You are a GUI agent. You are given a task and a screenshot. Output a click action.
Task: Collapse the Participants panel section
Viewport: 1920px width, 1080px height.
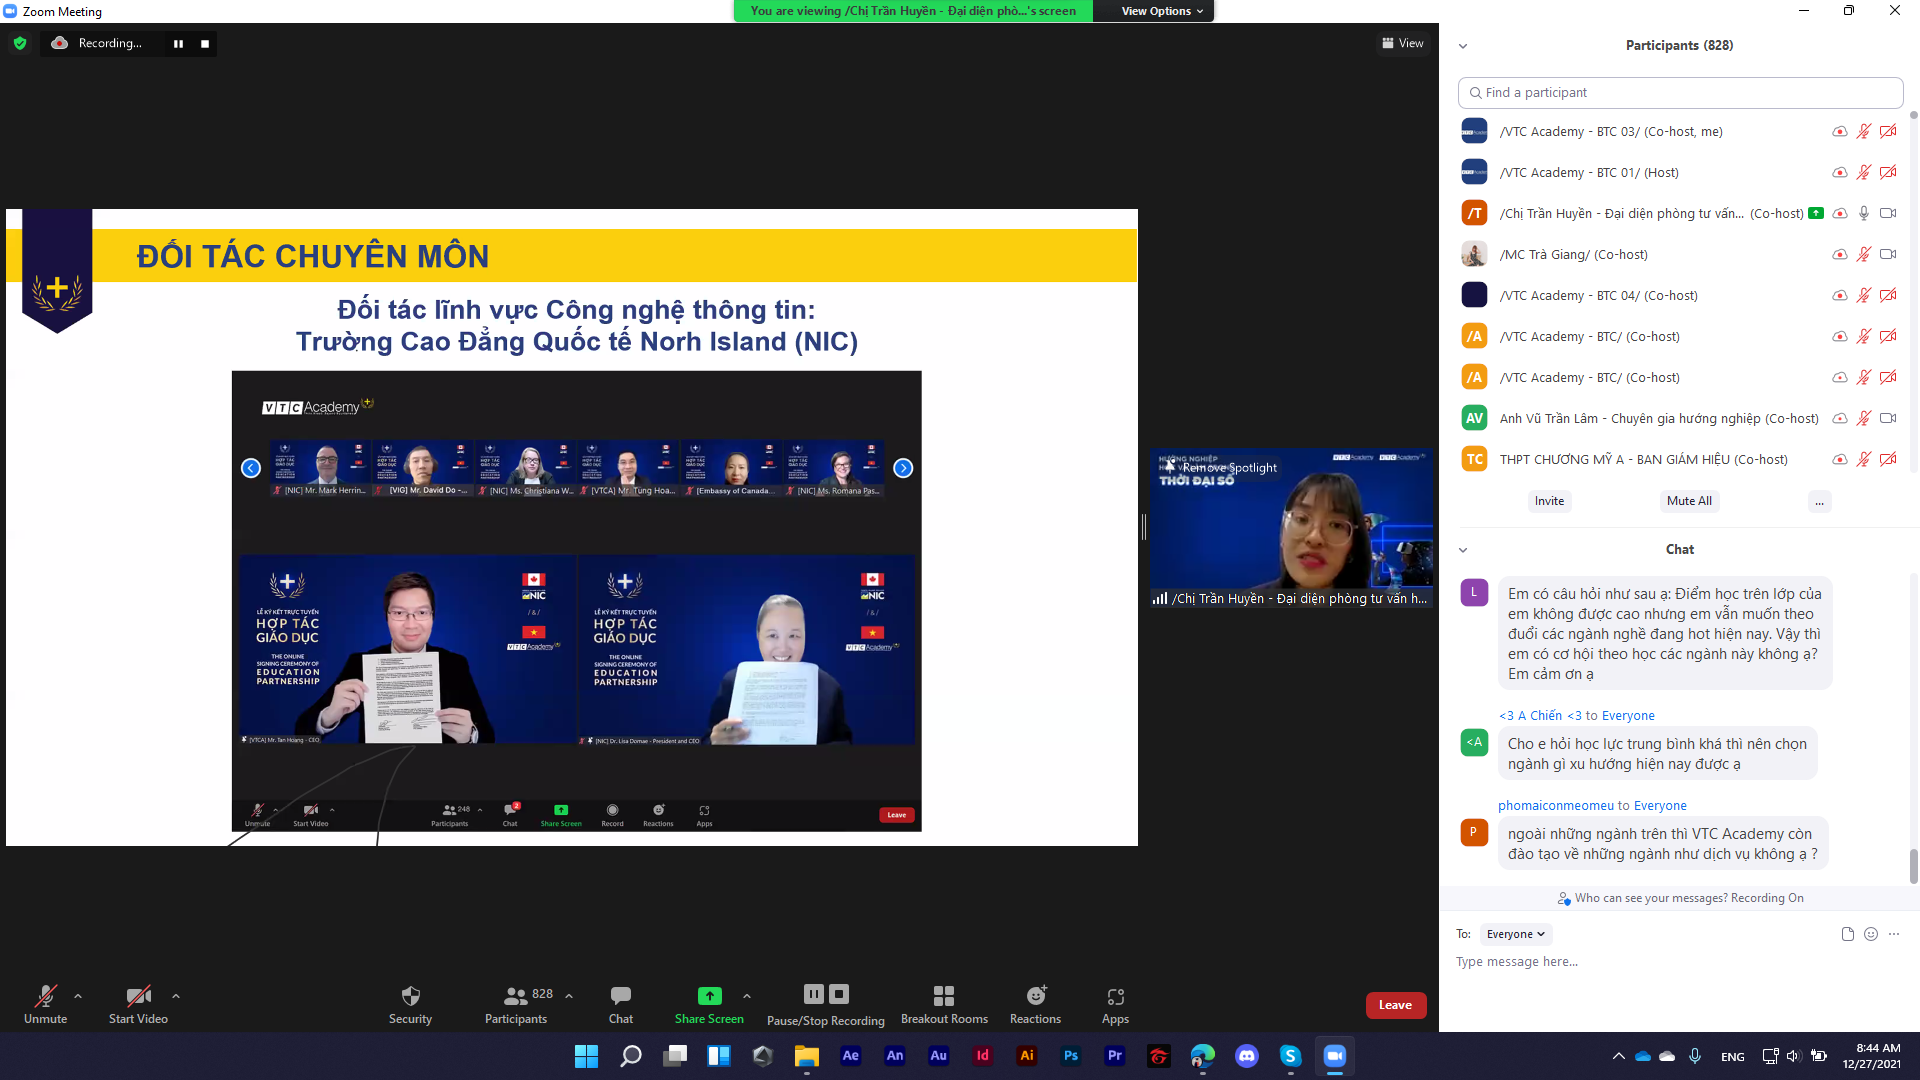1463,46
